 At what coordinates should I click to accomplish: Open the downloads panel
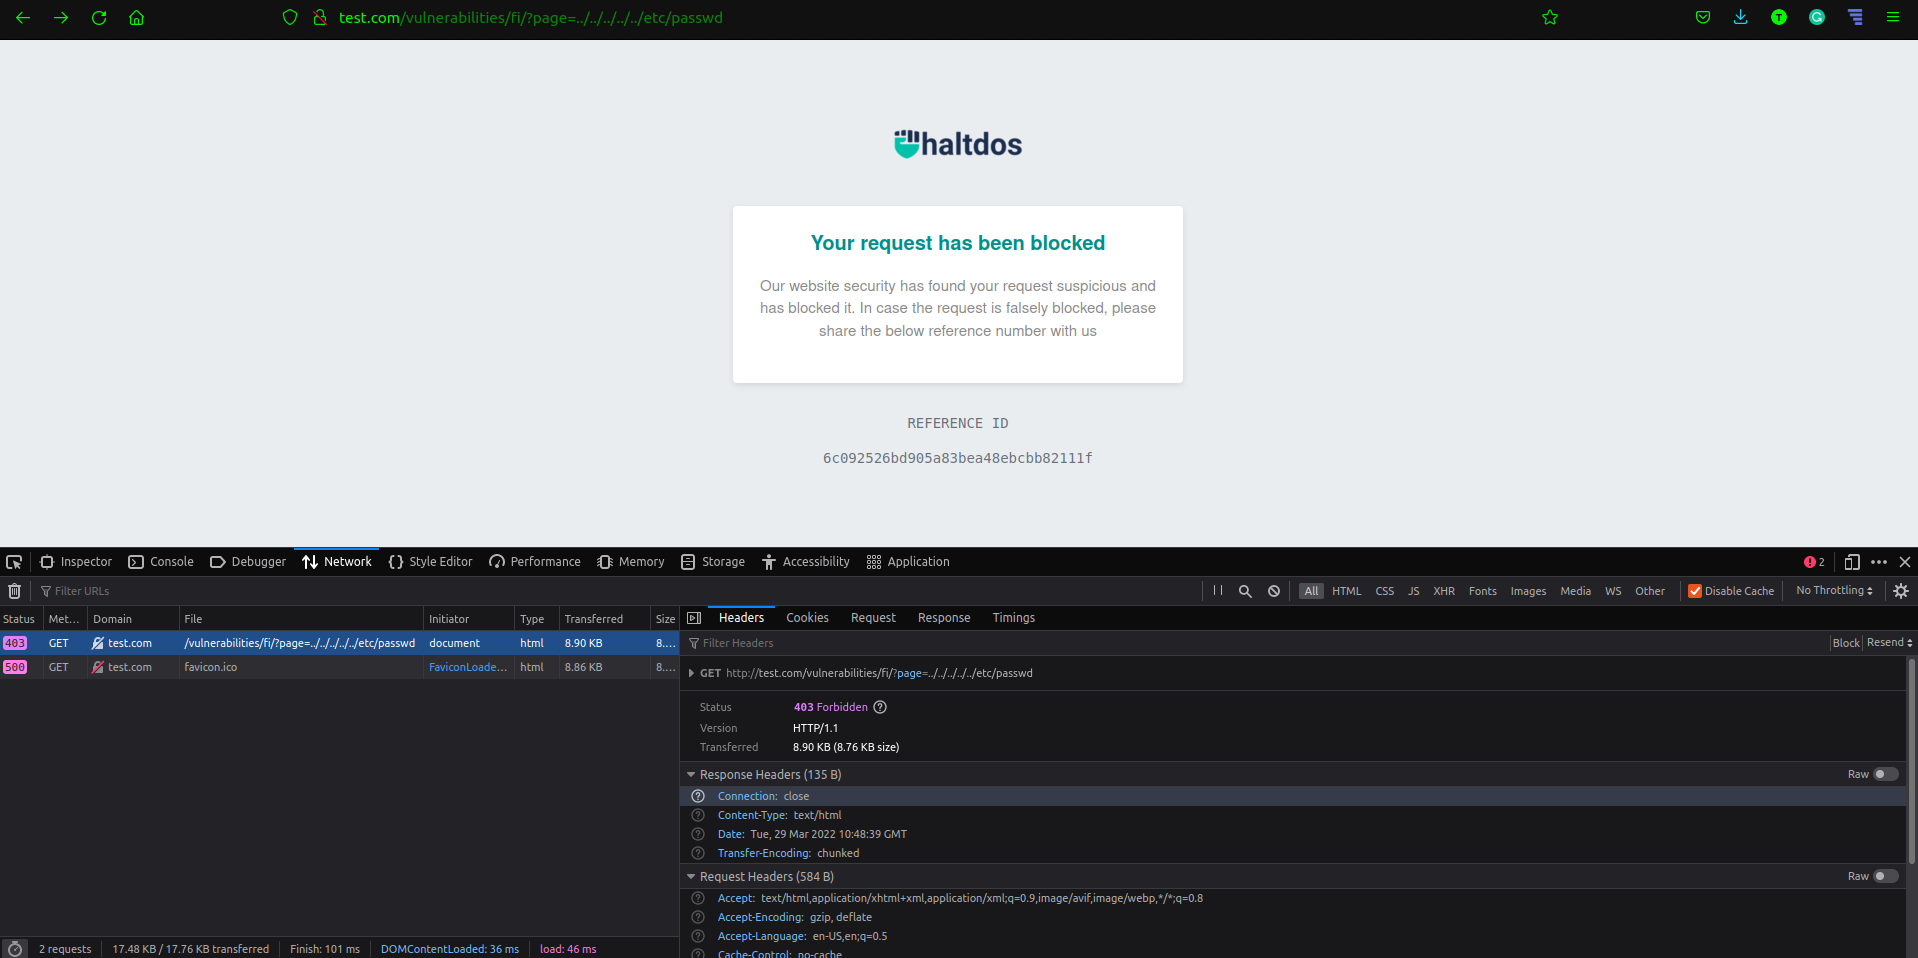pyautogui.click(x=1741, y=17)
